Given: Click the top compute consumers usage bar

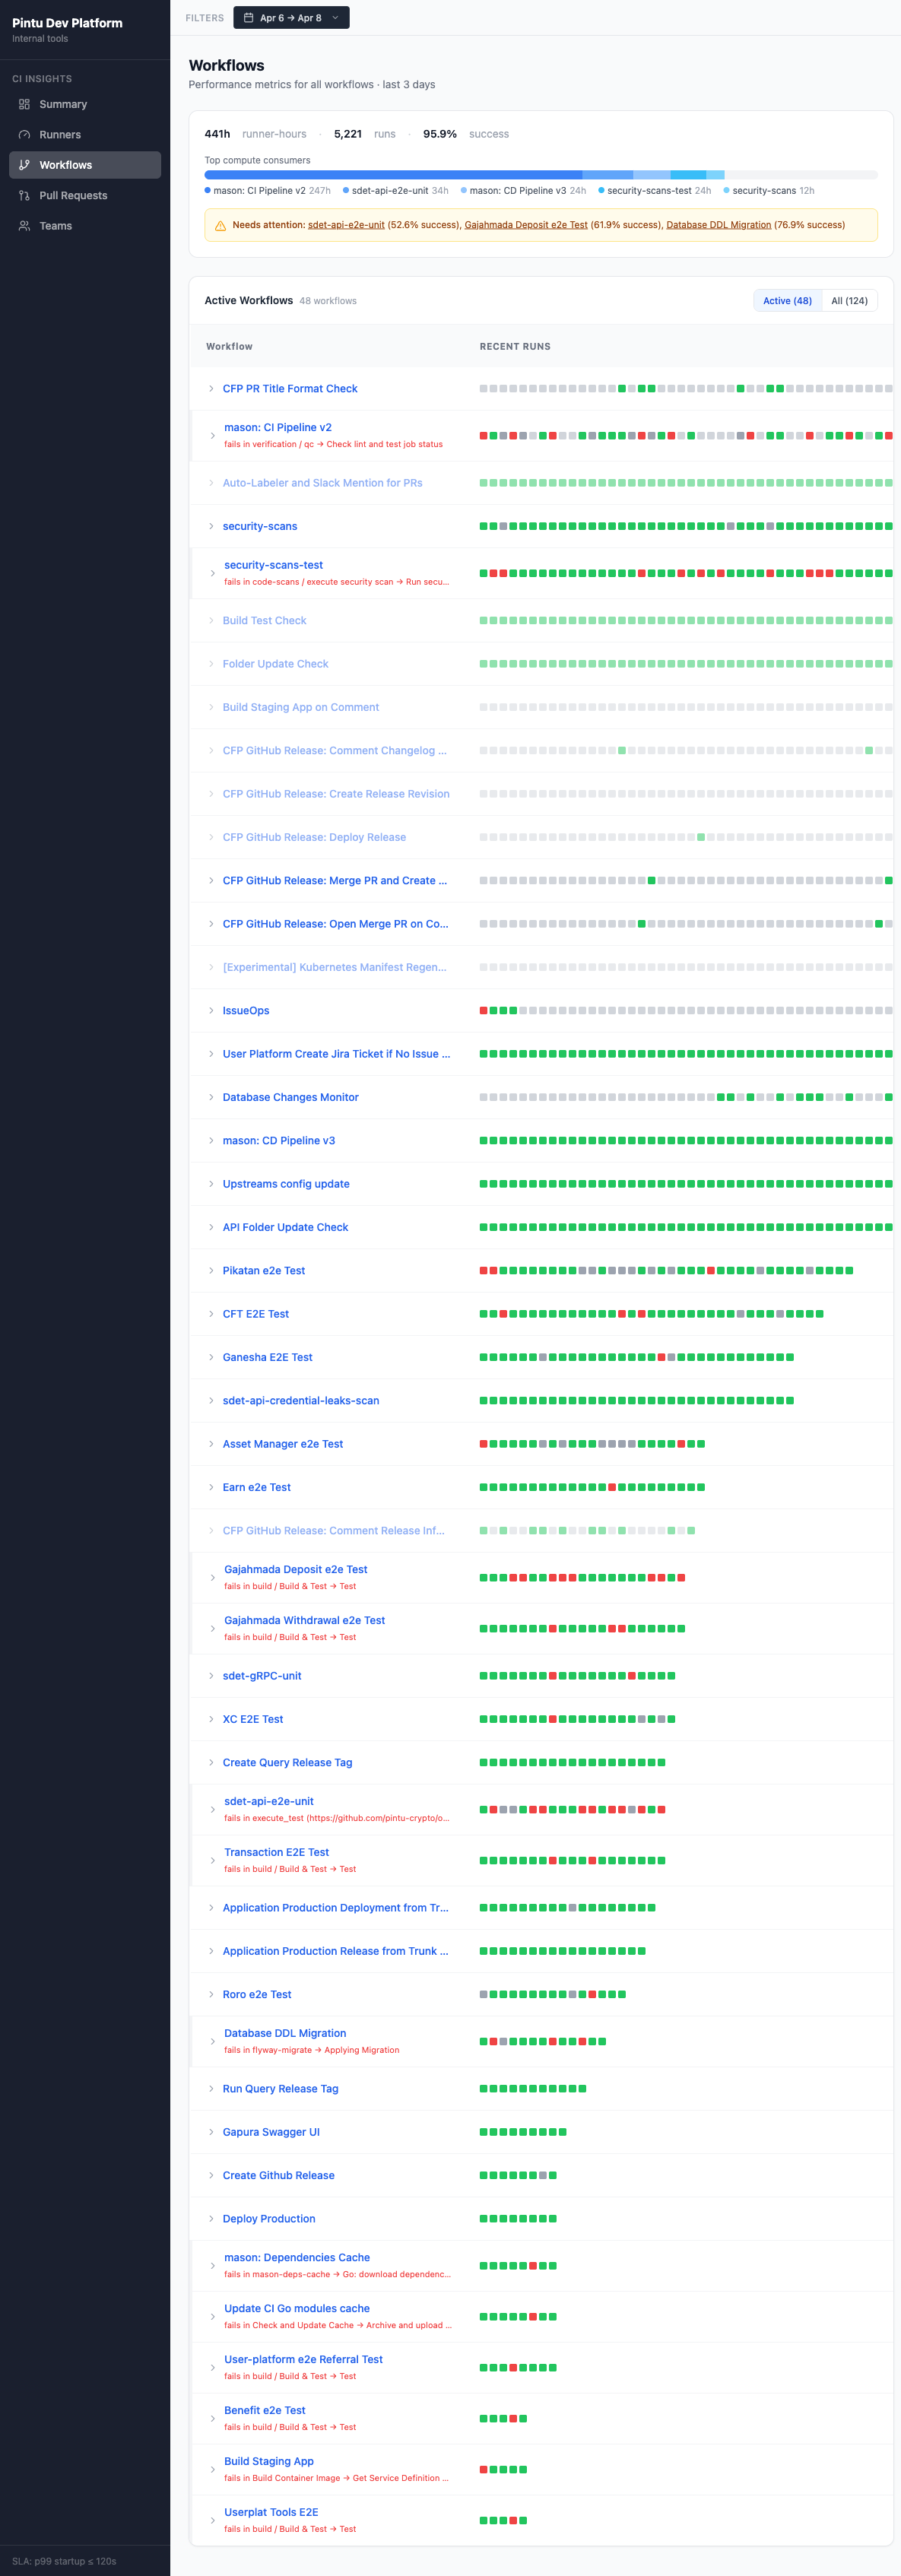Looking at the screenshot, I should tap(541, 175).
